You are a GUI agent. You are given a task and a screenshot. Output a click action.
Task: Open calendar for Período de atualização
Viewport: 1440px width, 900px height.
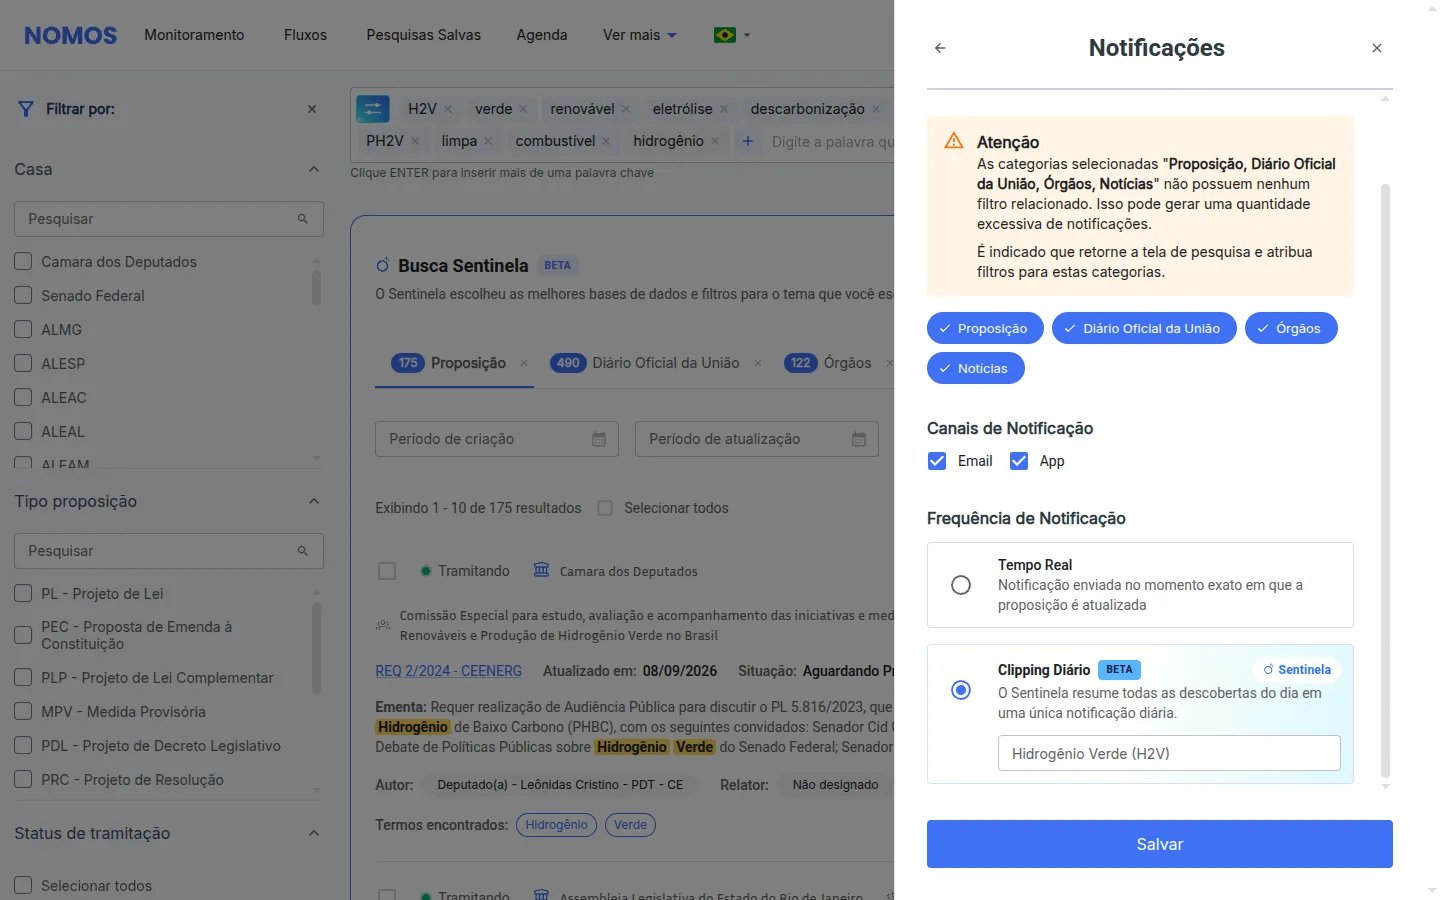pyautogui.click(x=859, y=439)
